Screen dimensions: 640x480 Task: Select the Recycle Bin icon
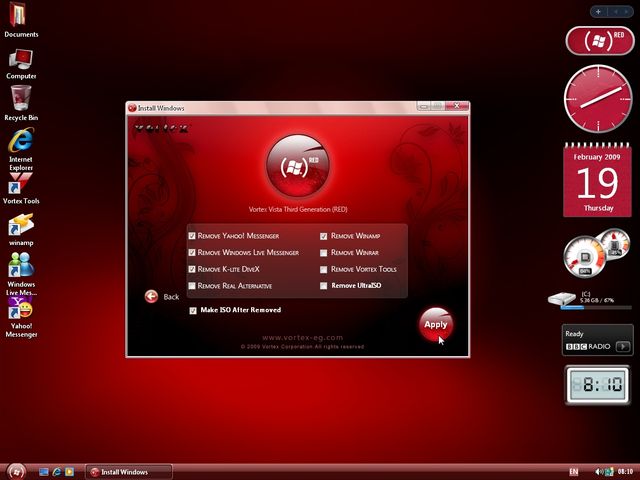(x=21, y=103)
